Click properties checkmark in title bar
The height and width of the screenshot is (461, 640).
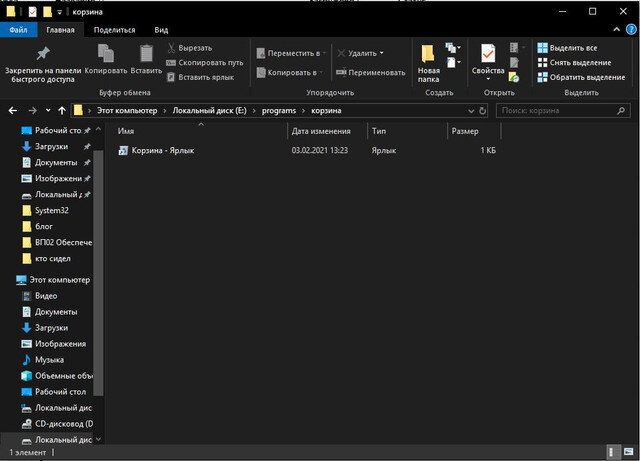pos(32,12)
